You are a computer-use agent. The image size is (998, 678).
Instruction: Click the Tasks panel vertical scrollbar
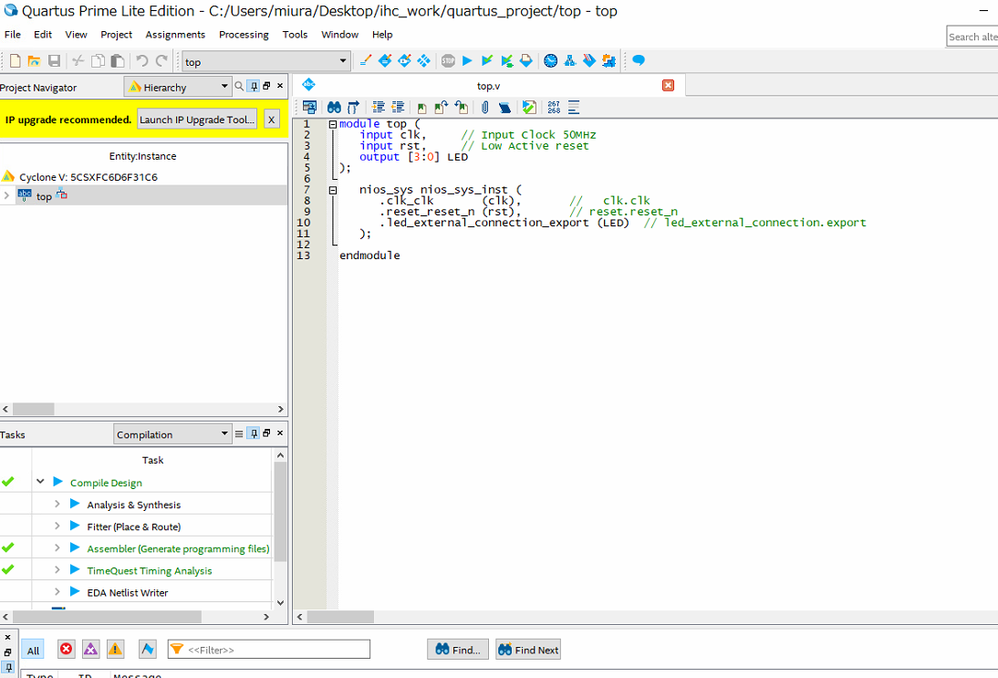(280, 510)
